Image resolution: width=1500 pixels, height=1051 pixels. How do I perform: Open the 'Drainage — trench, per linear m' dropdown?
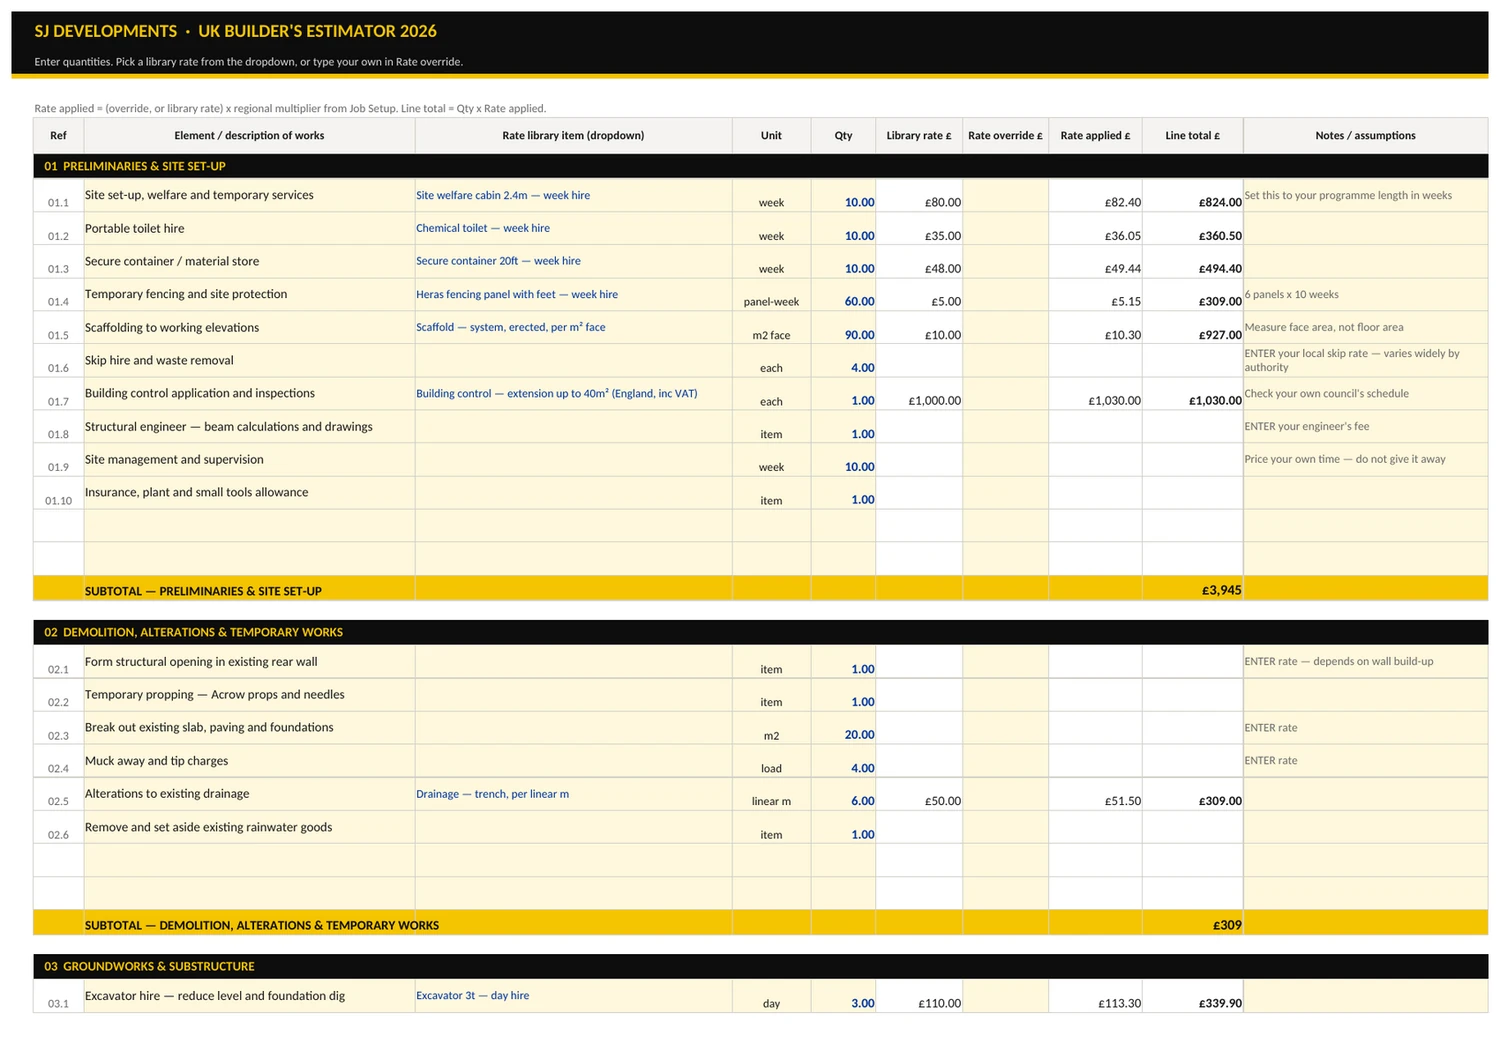point(573,794)
